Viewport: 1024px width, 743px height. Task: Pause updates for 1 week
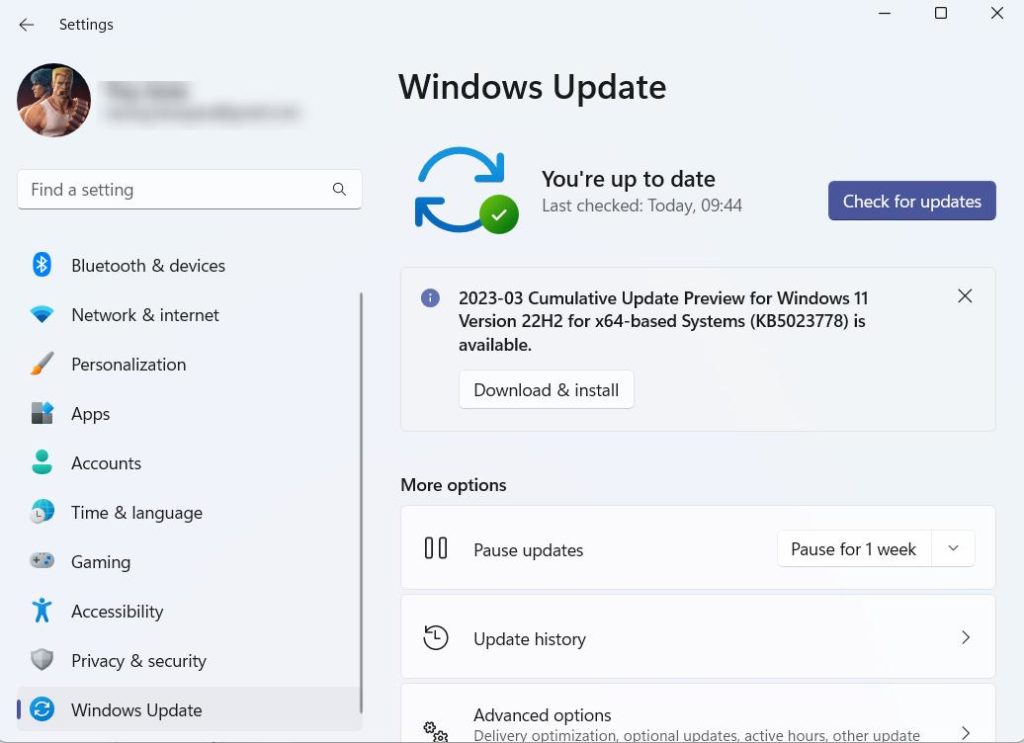coord(853,549)
